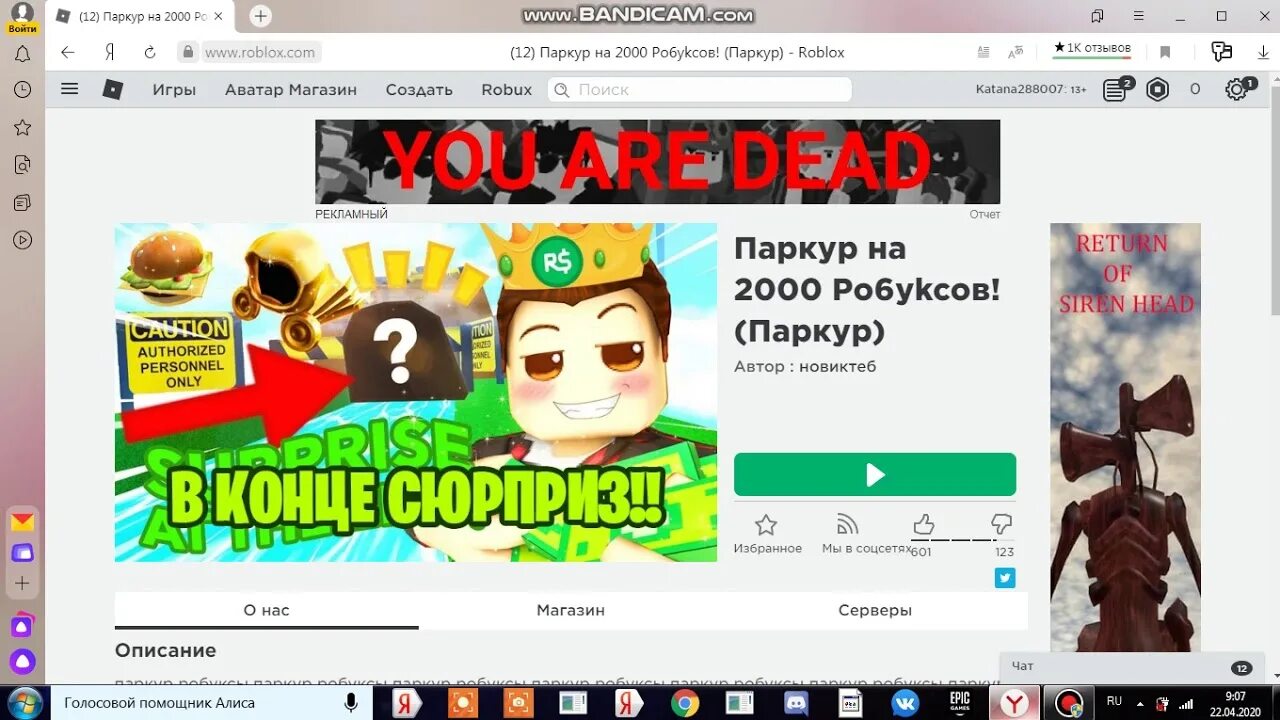Viewport: 1280px width, 720px height.
Task: Open Roblox settings gear dropdown
Action: (x=1238, y=89)
